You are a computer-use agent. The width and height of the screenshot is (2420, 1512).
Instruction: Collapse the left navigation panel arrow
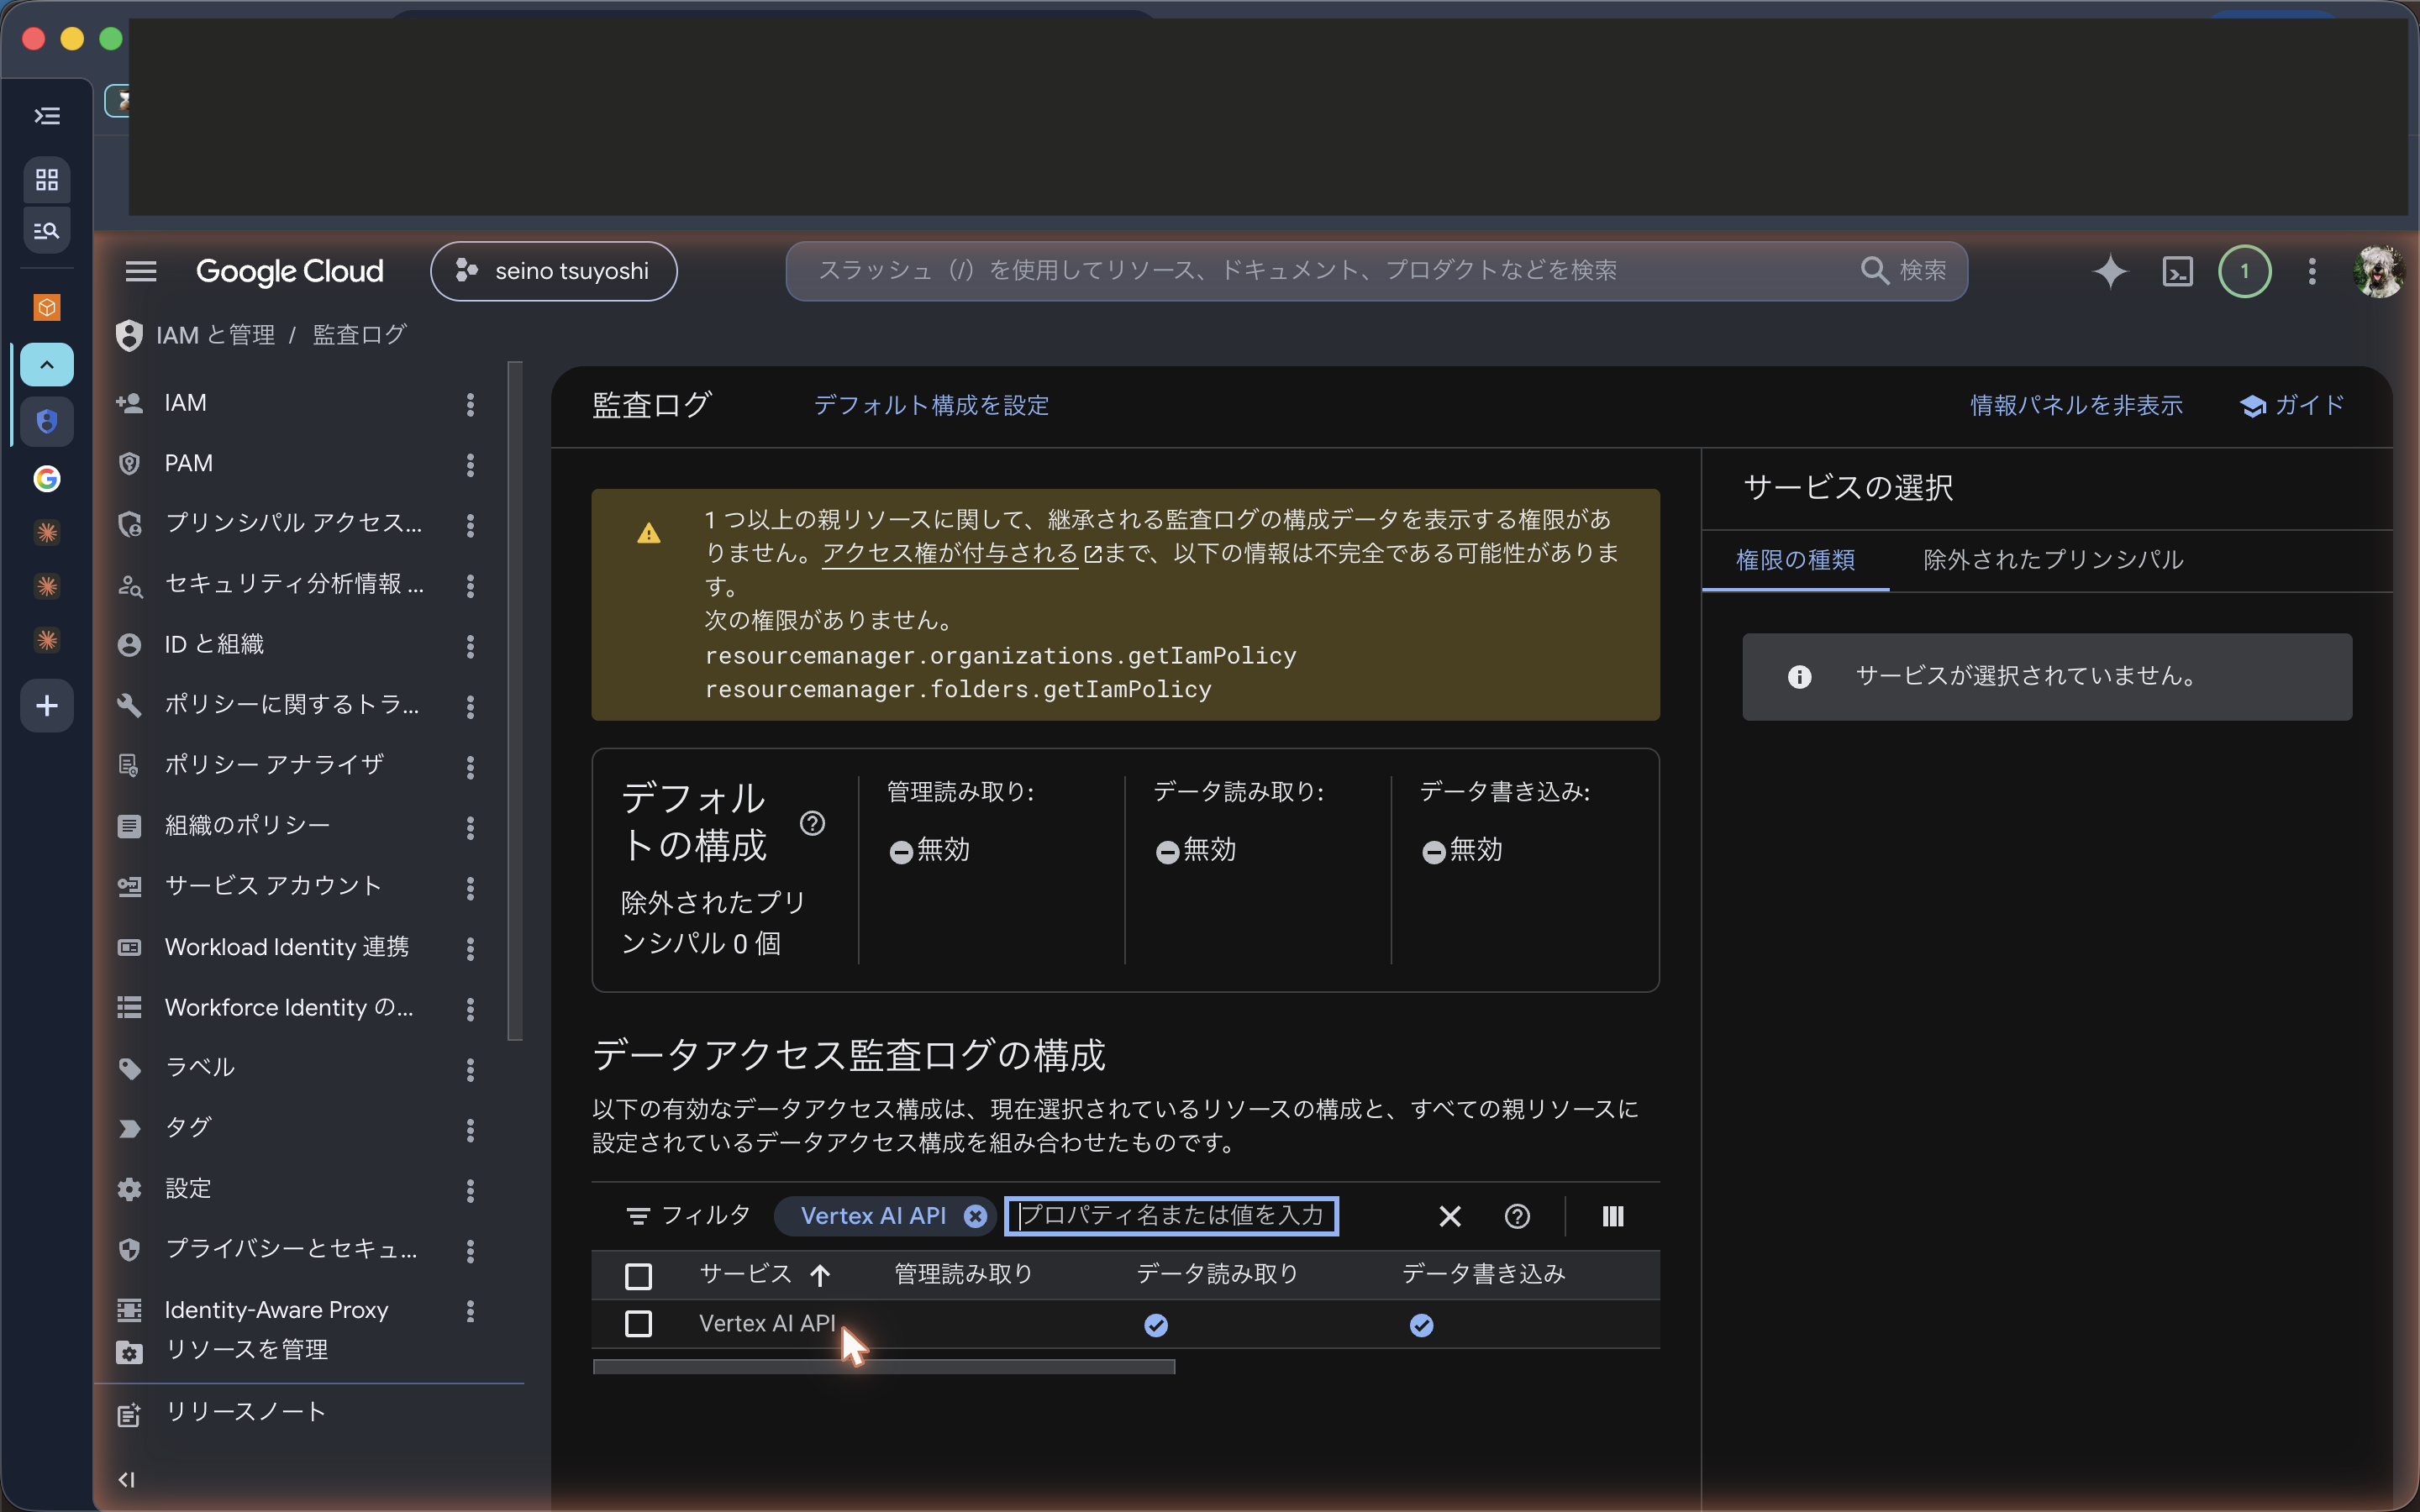click(127, 1480)
